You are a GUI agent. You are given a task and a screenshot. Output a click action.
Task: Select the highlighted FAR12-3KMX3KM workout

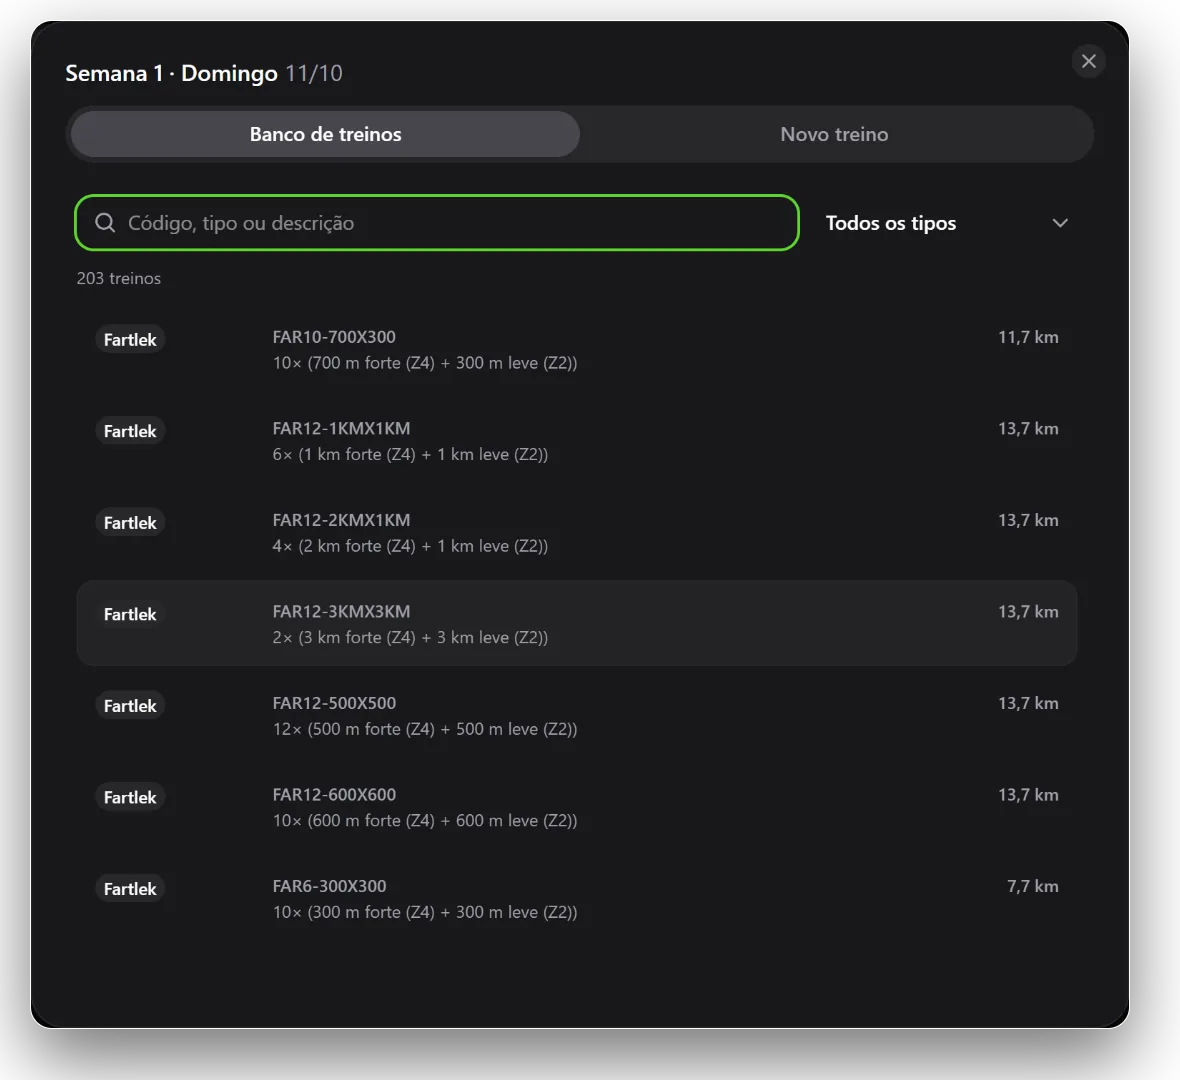576,623
